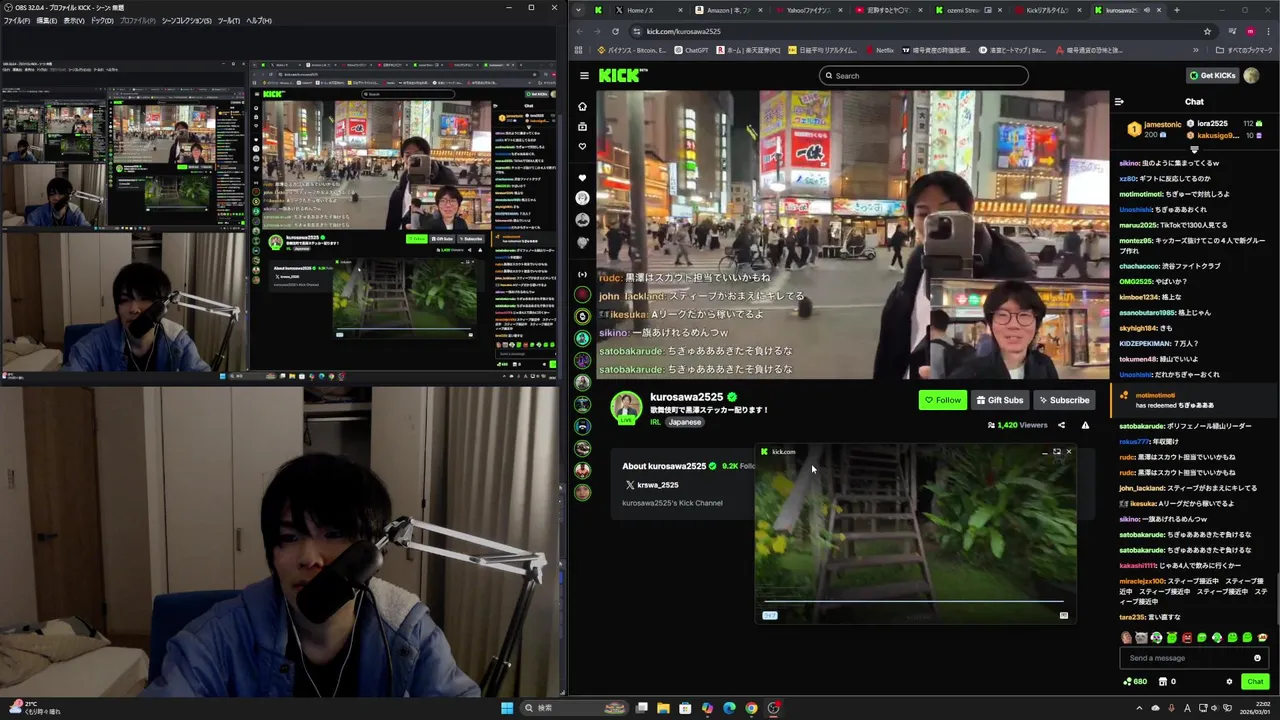Click user profile avatar in Kick header
Screen dimensions: 1280x720
point(1251,75)
